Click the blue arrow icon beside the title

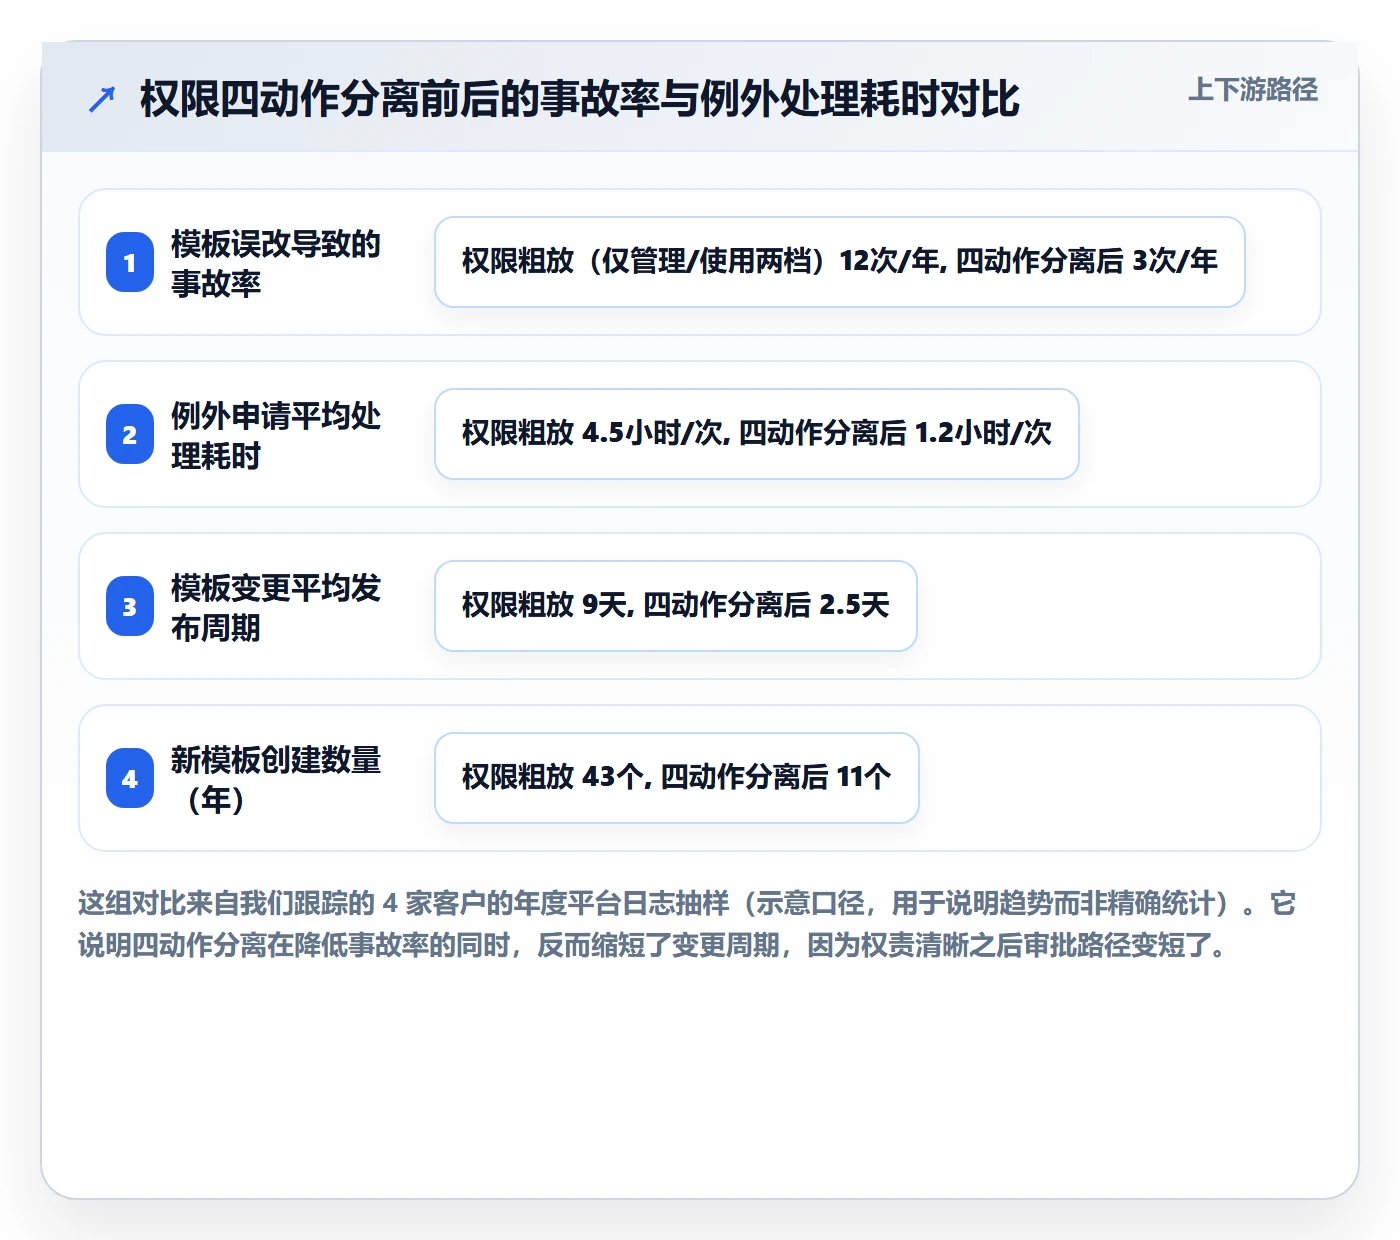[102, 99]
